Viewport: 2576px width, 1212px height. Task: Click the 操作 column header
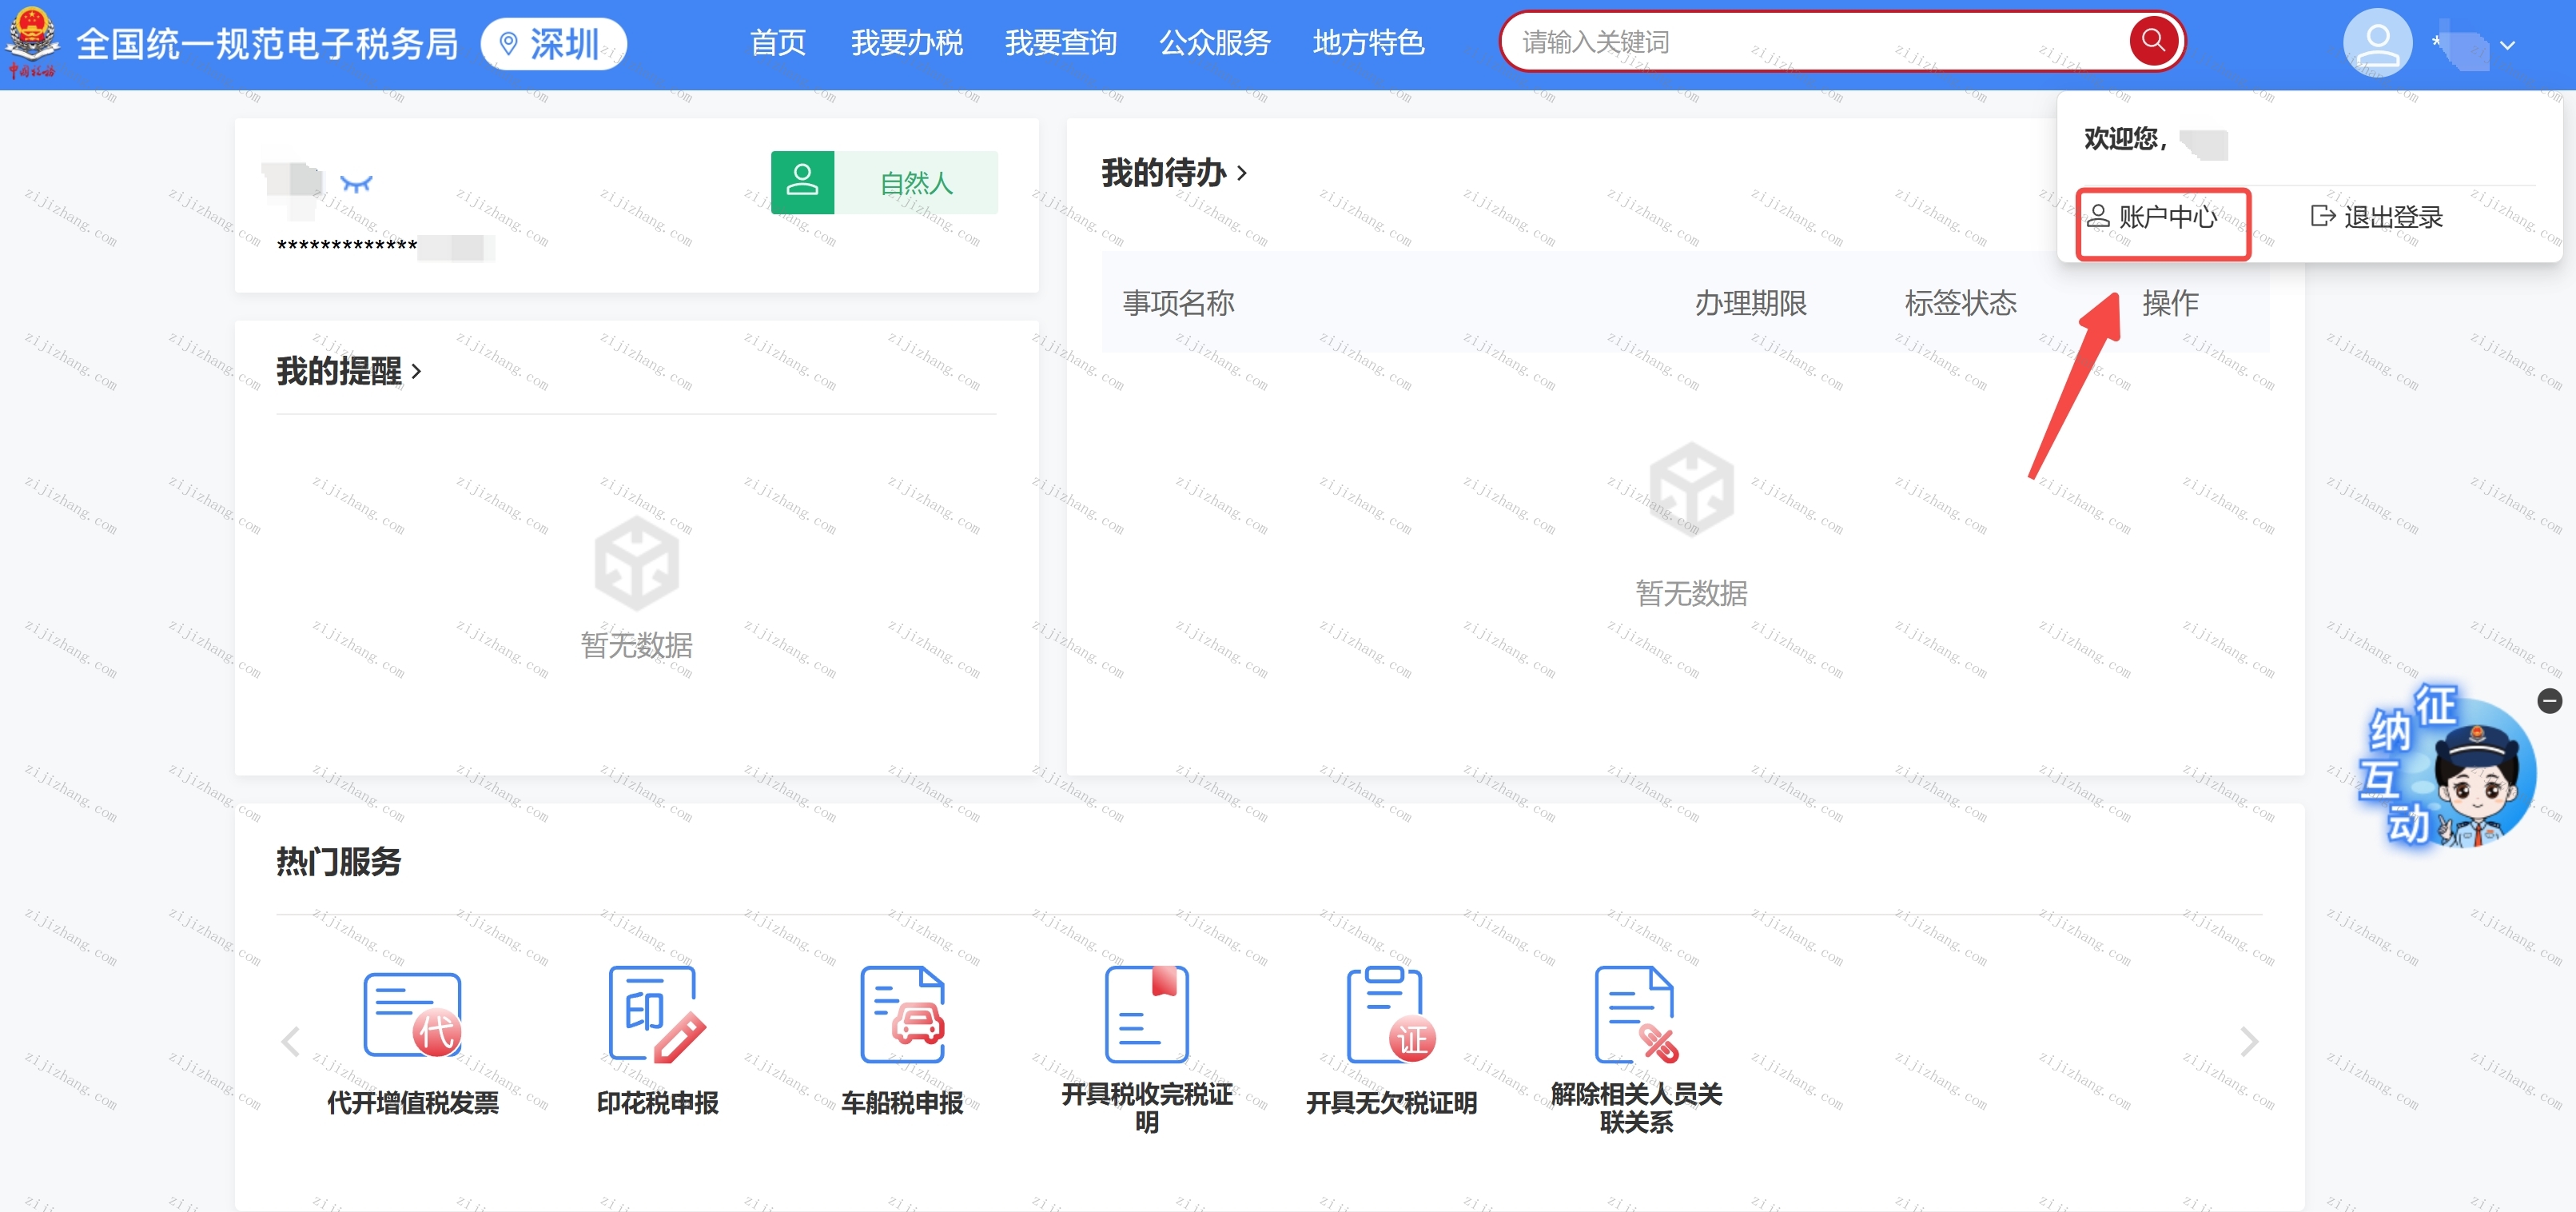click(x=2170, y=303)
